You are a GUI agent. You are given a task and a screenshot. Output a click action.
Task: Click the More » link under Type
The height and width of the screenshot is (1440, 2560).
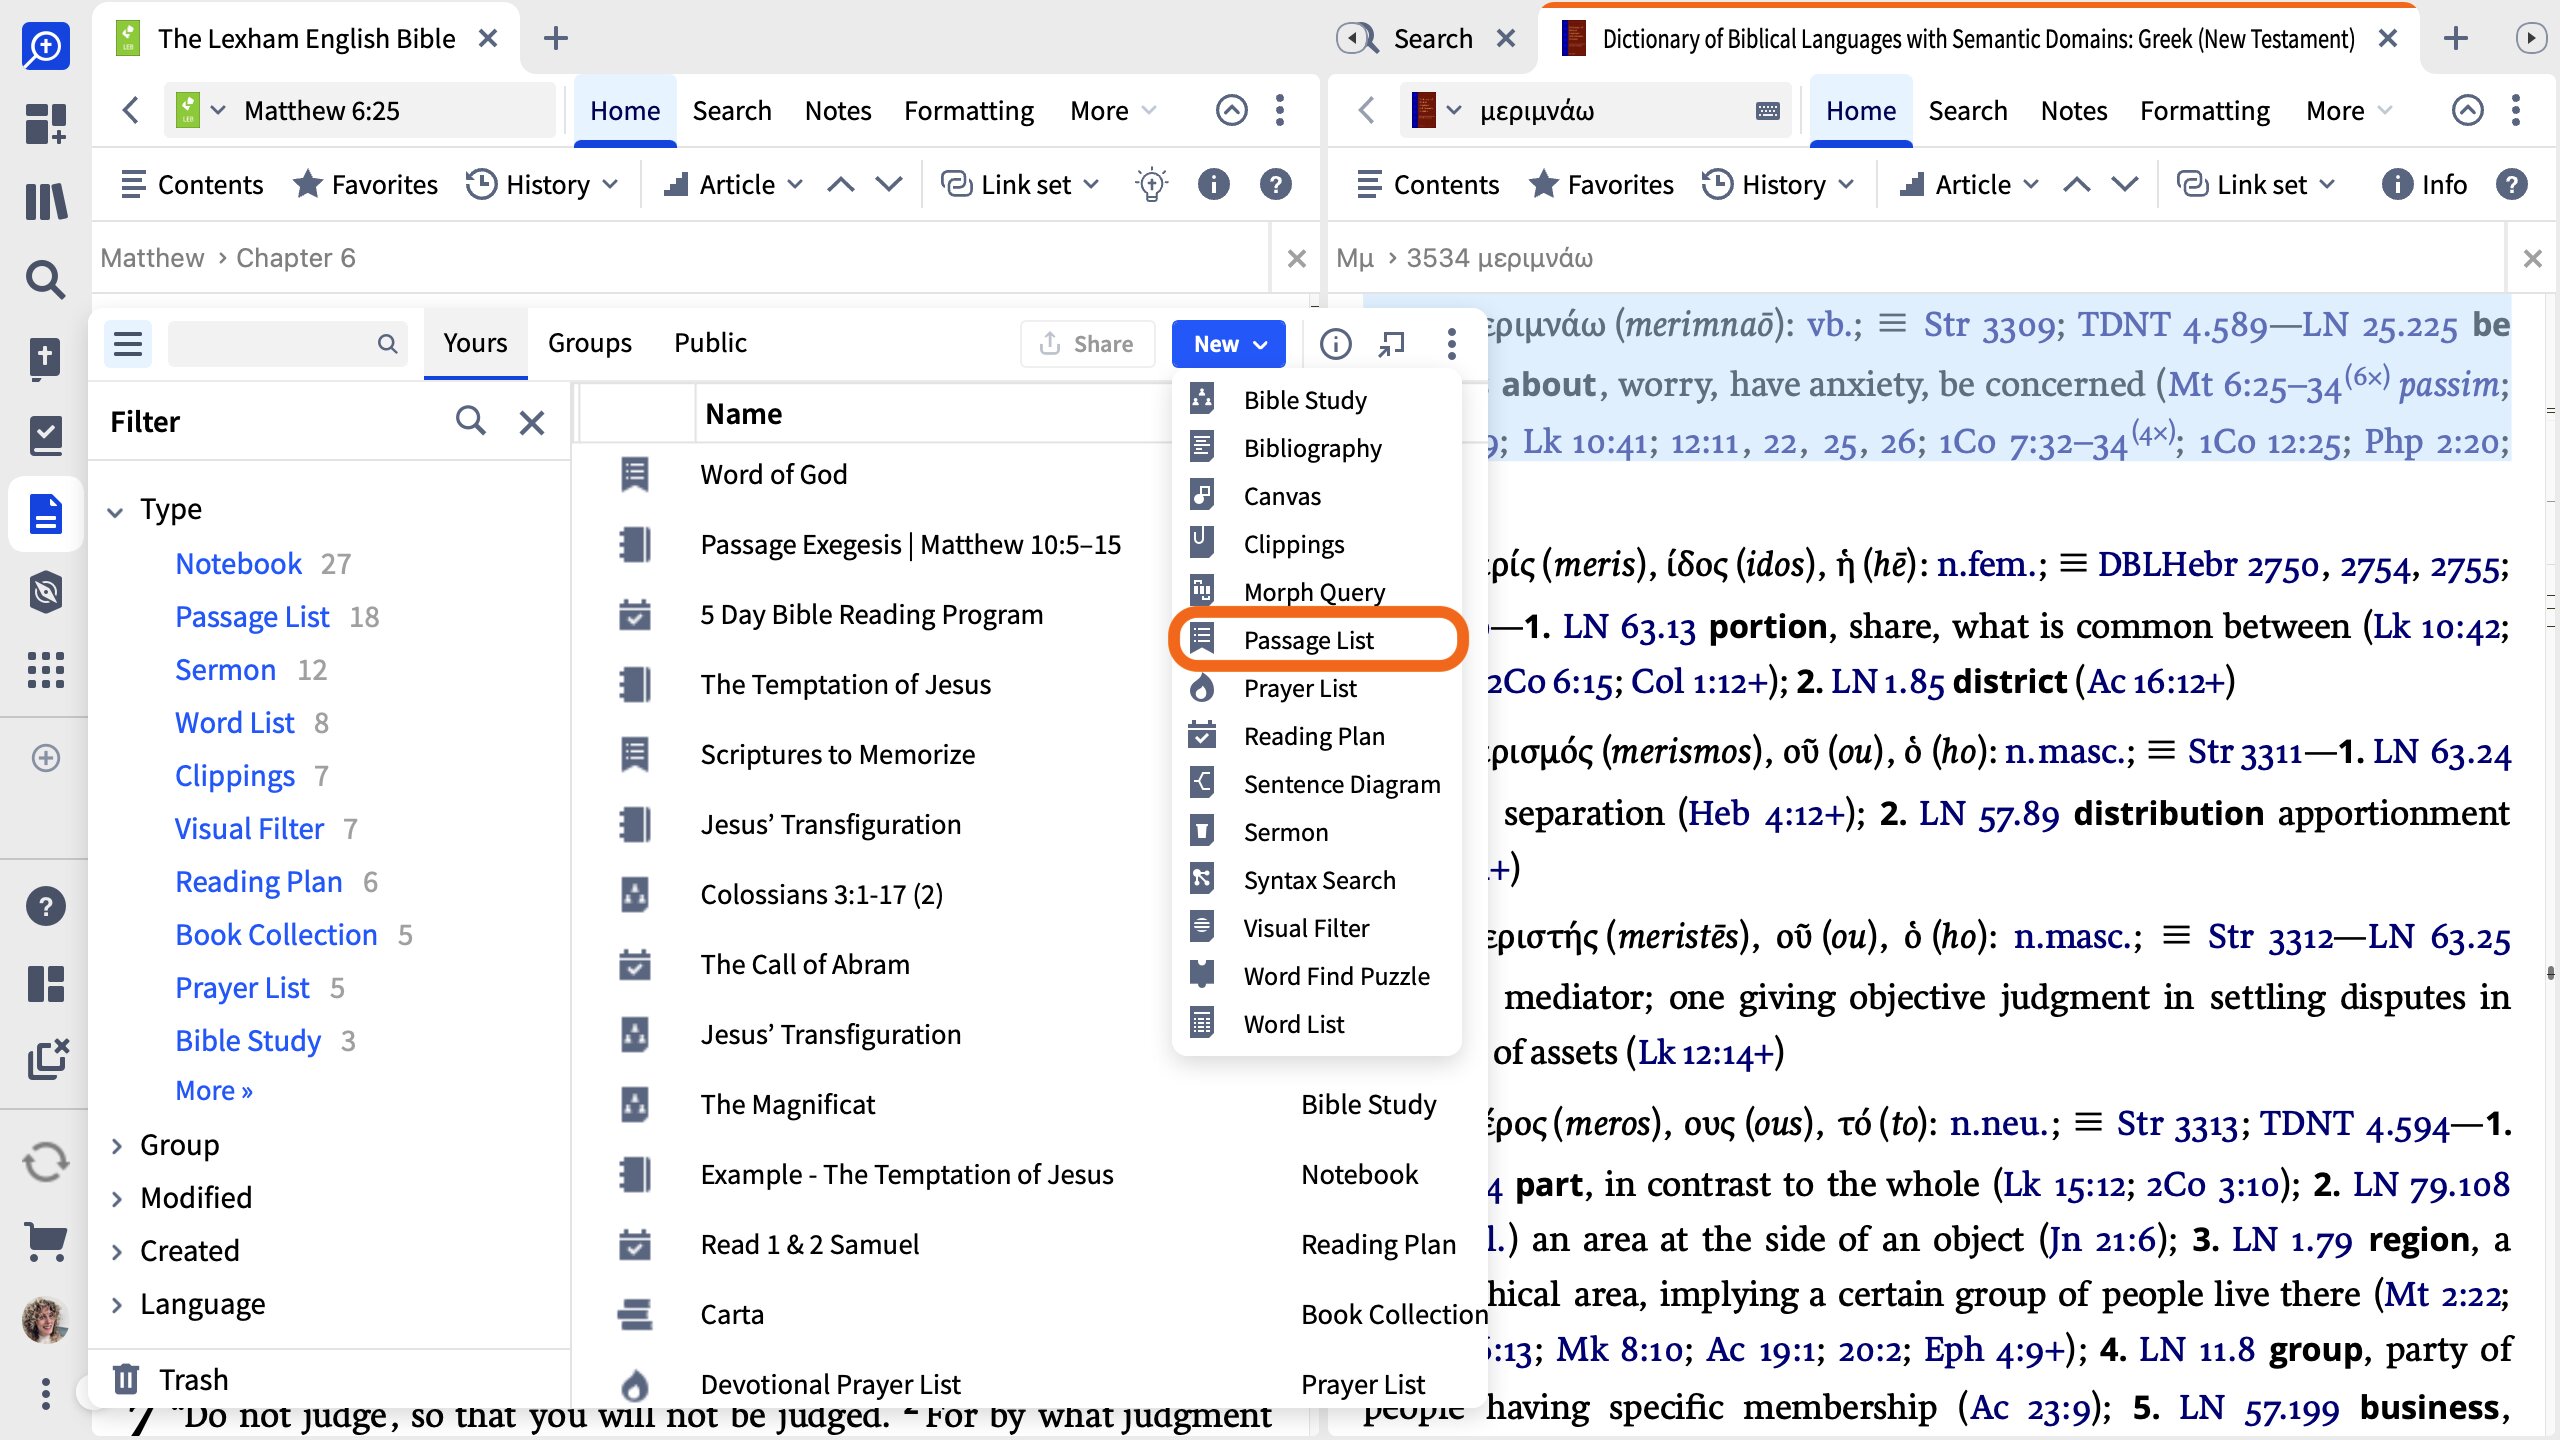click(x=214, y=1090)
